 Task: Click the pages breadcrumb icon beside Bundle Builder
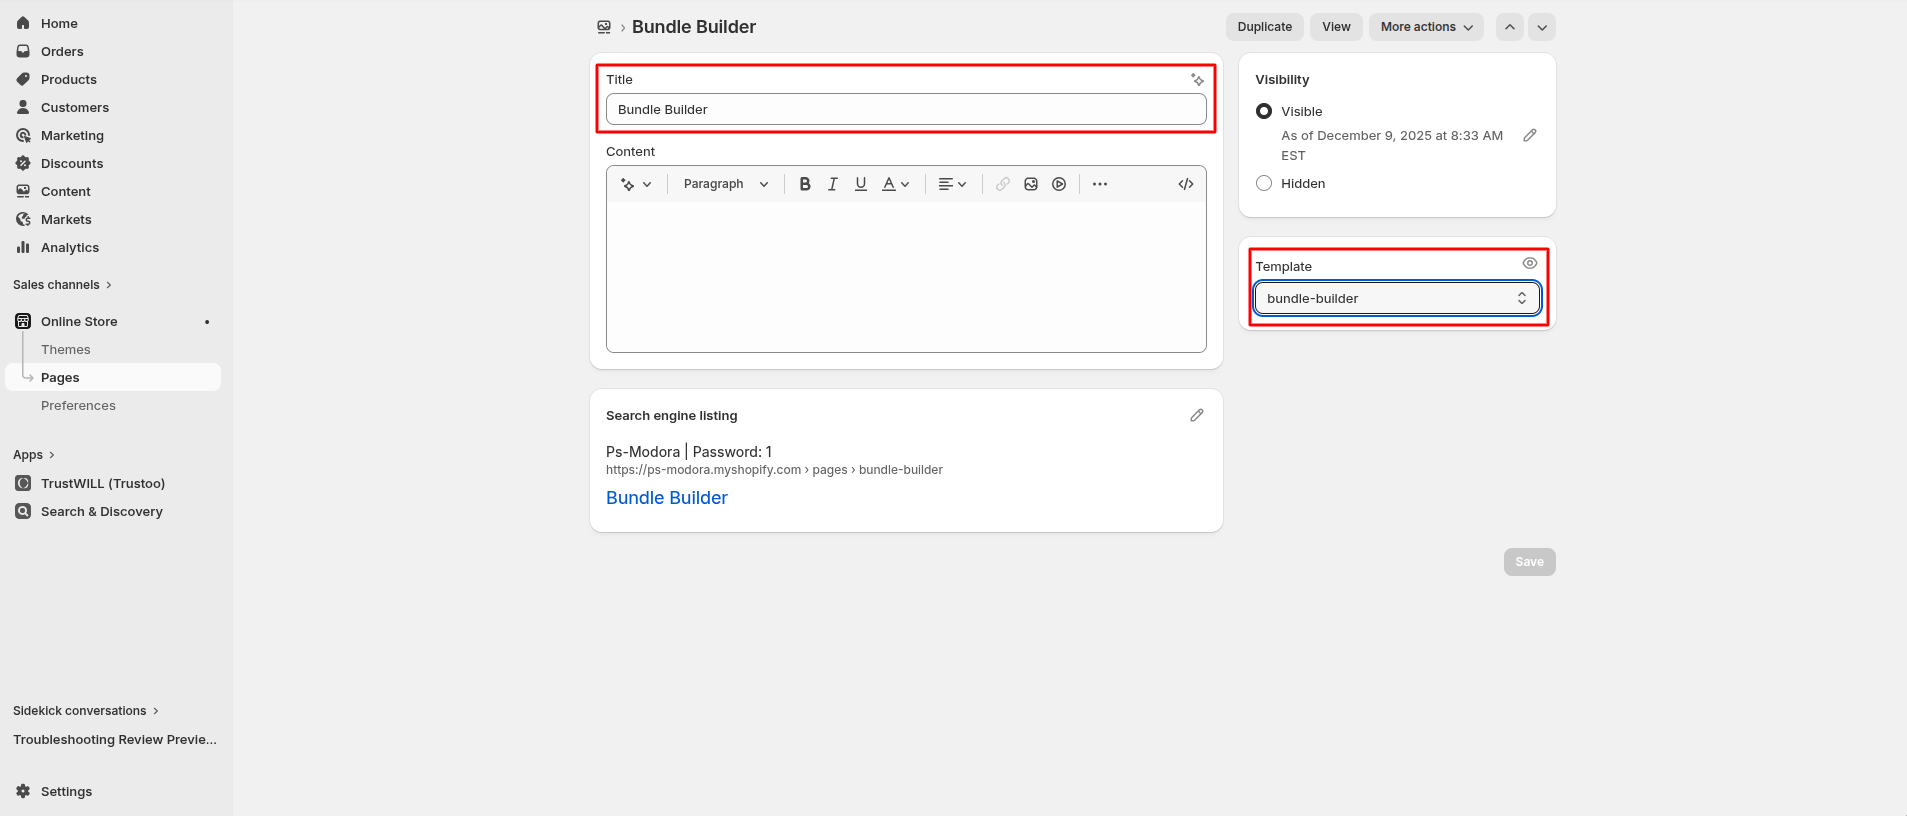(x=604, y=27)
